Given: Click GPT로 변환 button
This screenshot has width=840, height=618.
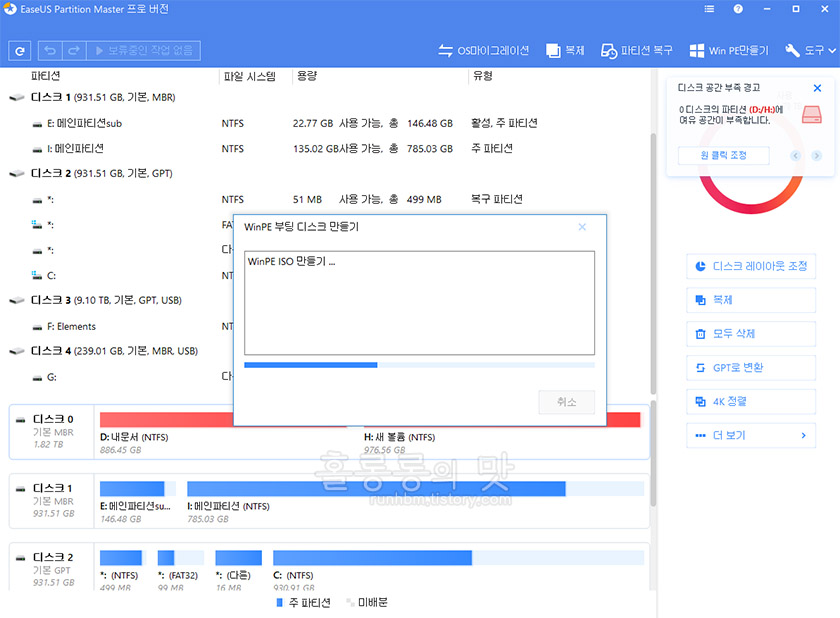Looking at the screenshot, I should click(x=751, y=367).
